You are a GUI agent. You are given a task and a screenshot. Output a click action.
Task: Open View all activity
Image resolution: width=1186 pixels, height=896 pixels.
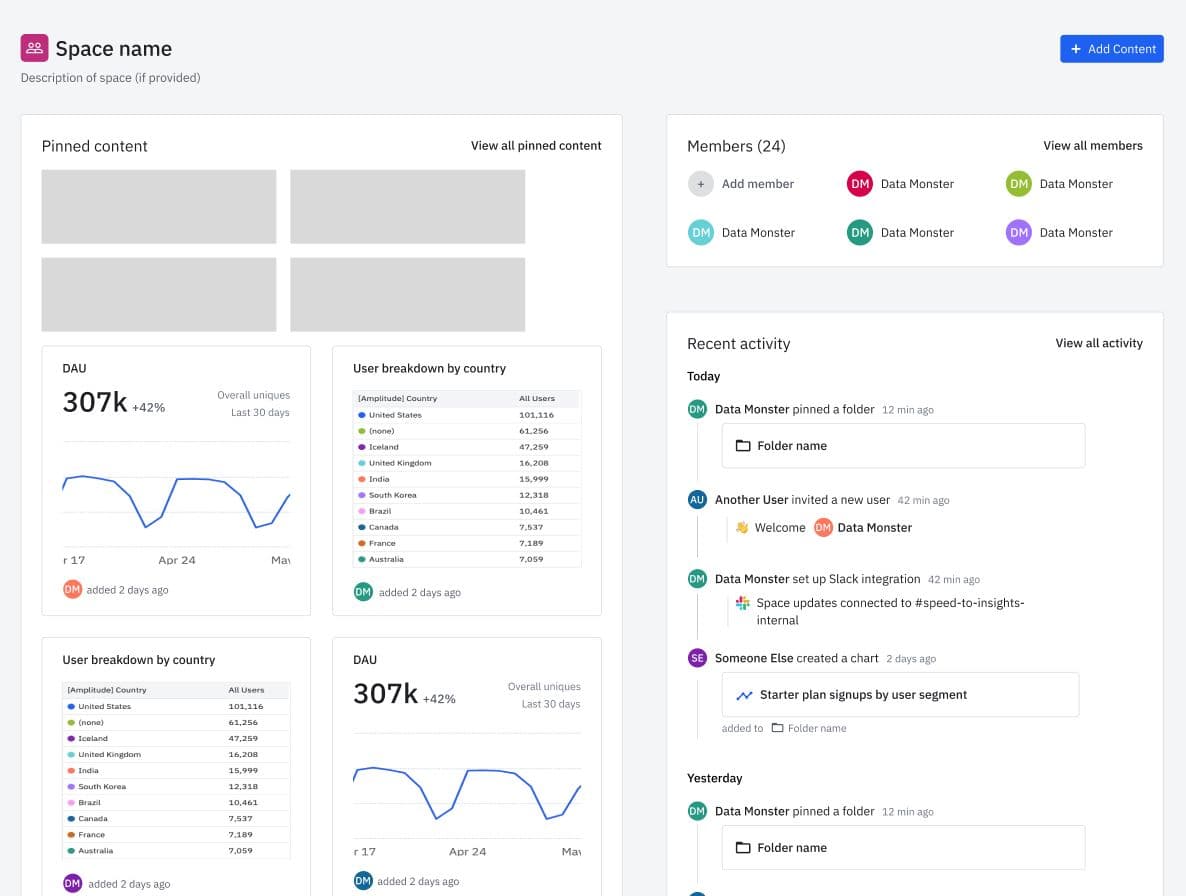(x=1099, y=343)
